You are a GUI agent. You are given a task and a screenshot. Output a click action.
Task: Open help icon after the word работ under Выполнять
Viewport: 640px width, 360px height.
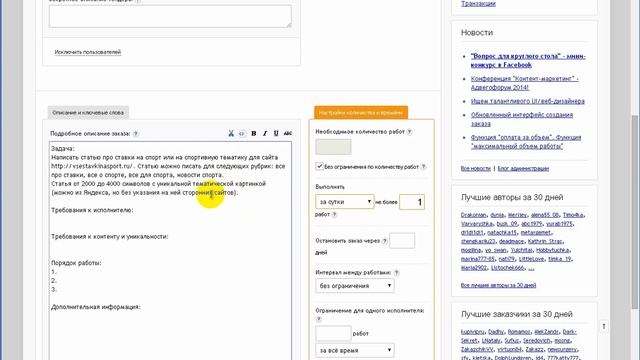click(x=334, y=214)
